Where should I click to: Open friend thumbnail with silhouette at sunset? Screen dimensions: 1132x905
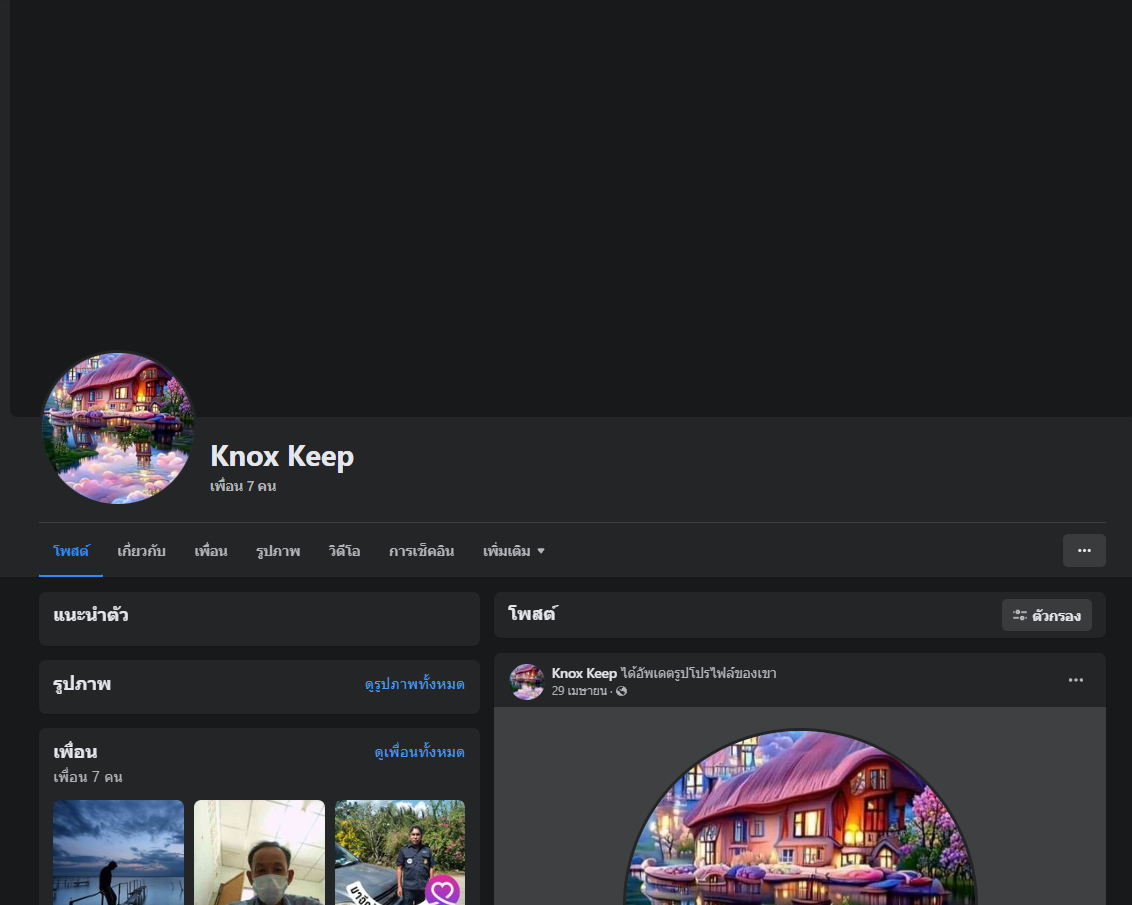pyautogui.click(x=118, y=852)
